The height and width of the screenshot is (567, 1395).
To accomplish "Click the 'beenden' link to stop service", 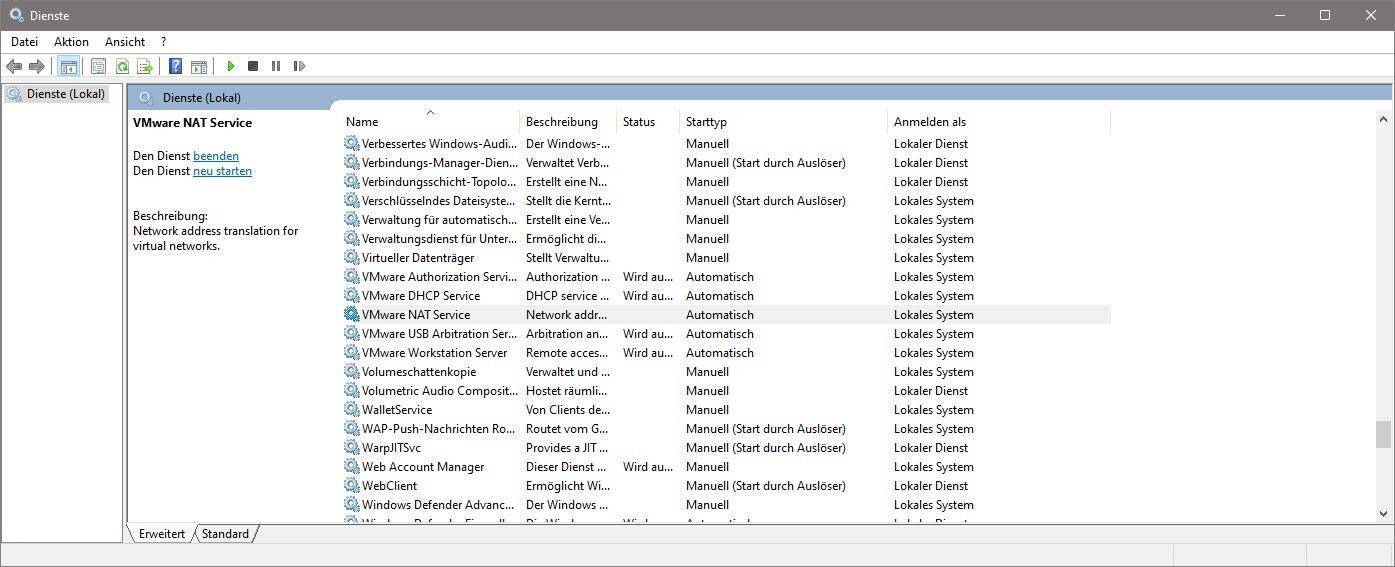I will [x=216, y=156].
